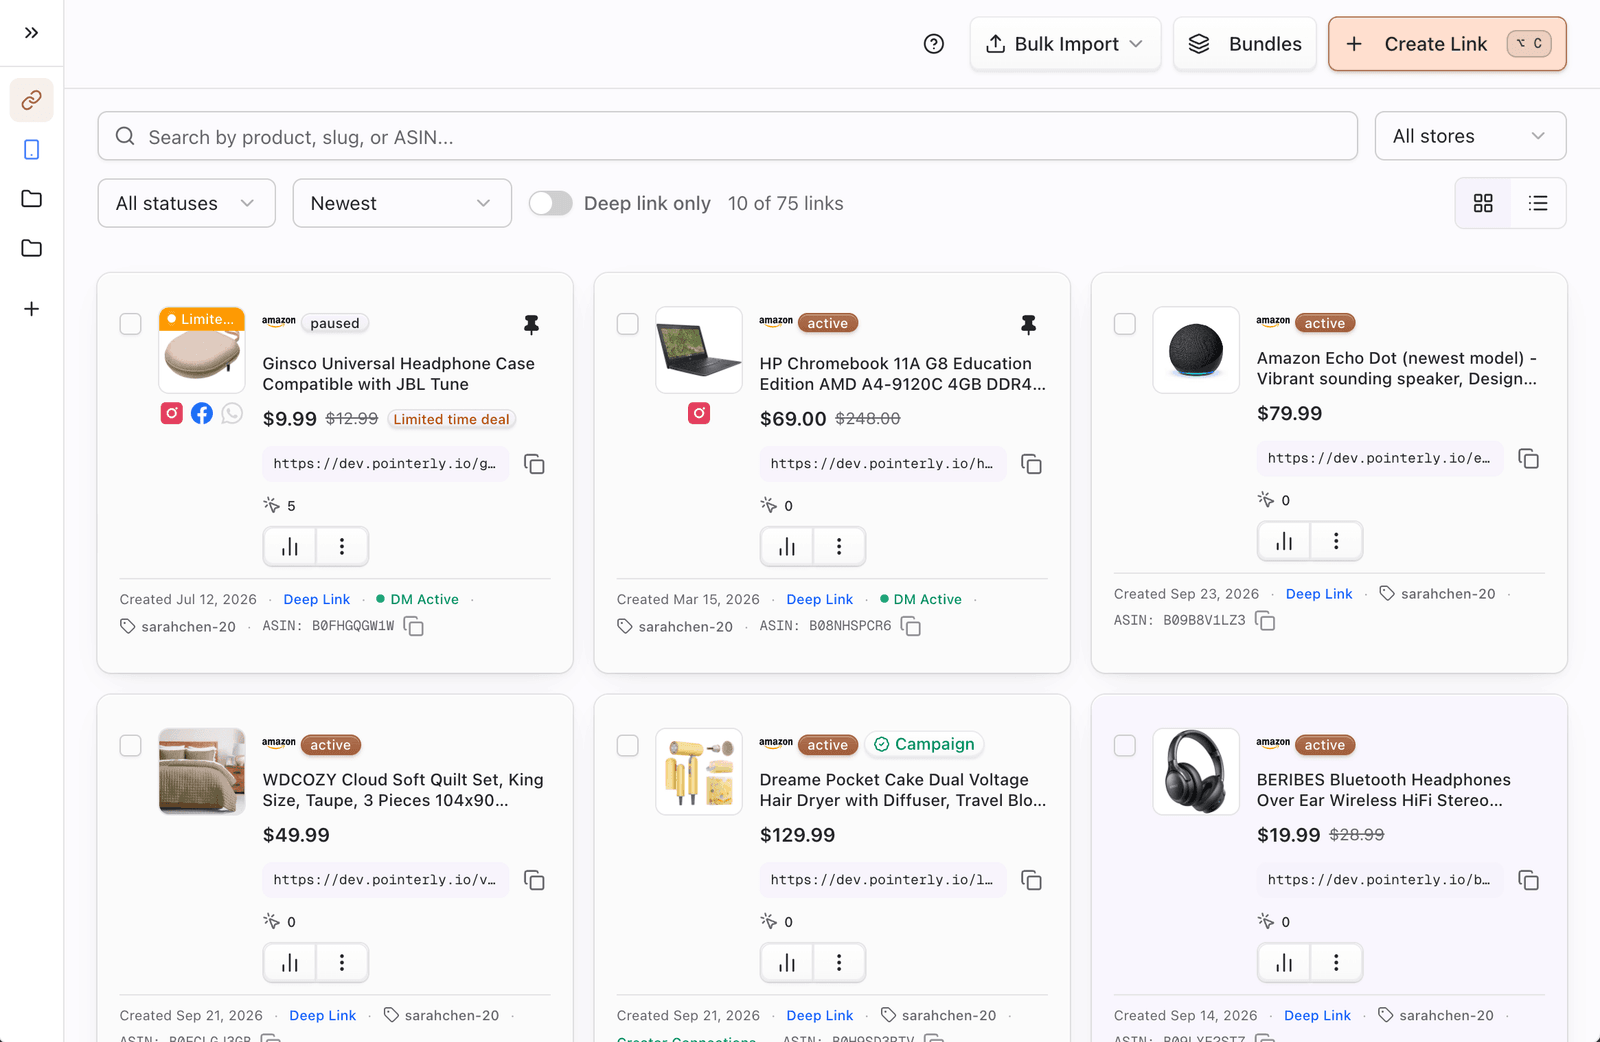1600x1042 pixels.
Task: Copy ASIN B09B8V1LZ3
Action: (x=1265, y=621)
